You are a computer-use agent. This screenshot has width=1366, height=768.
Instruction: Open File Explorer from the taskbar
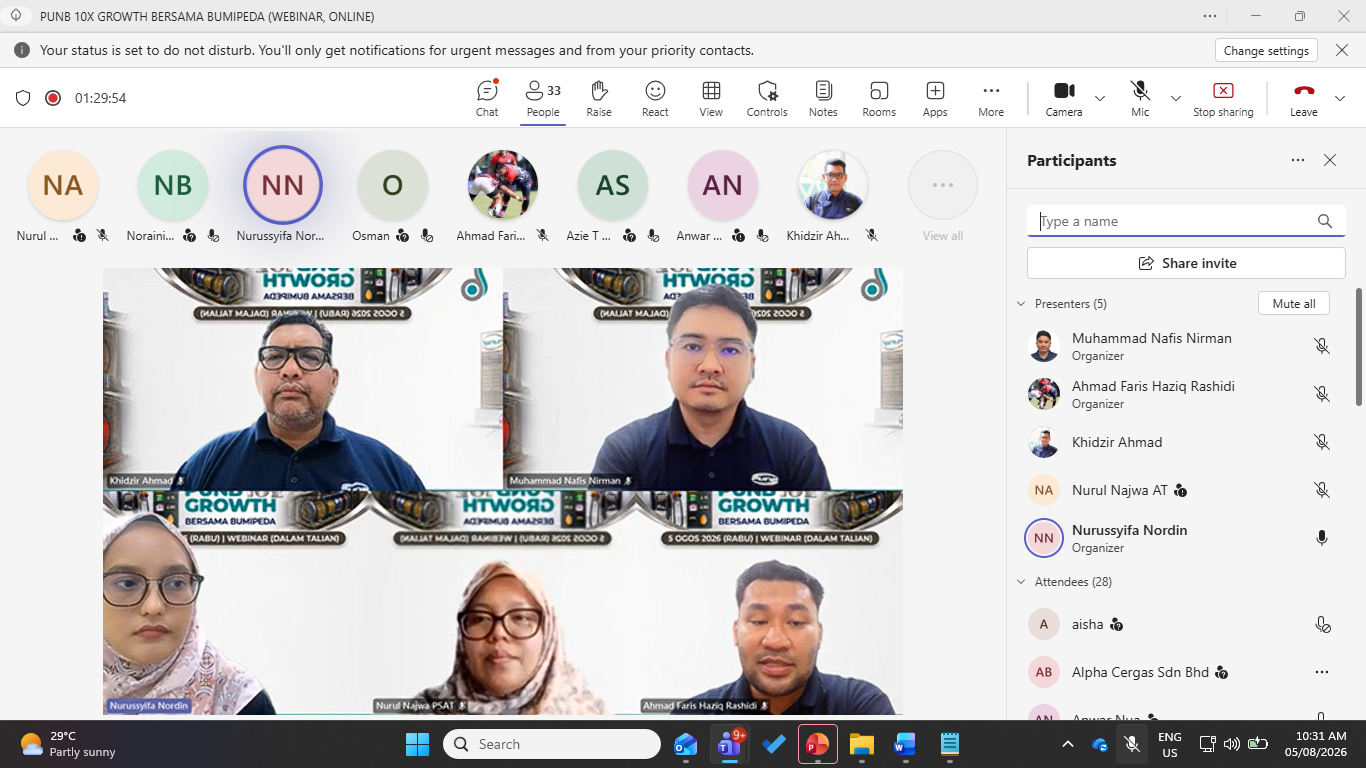point(861,744)
